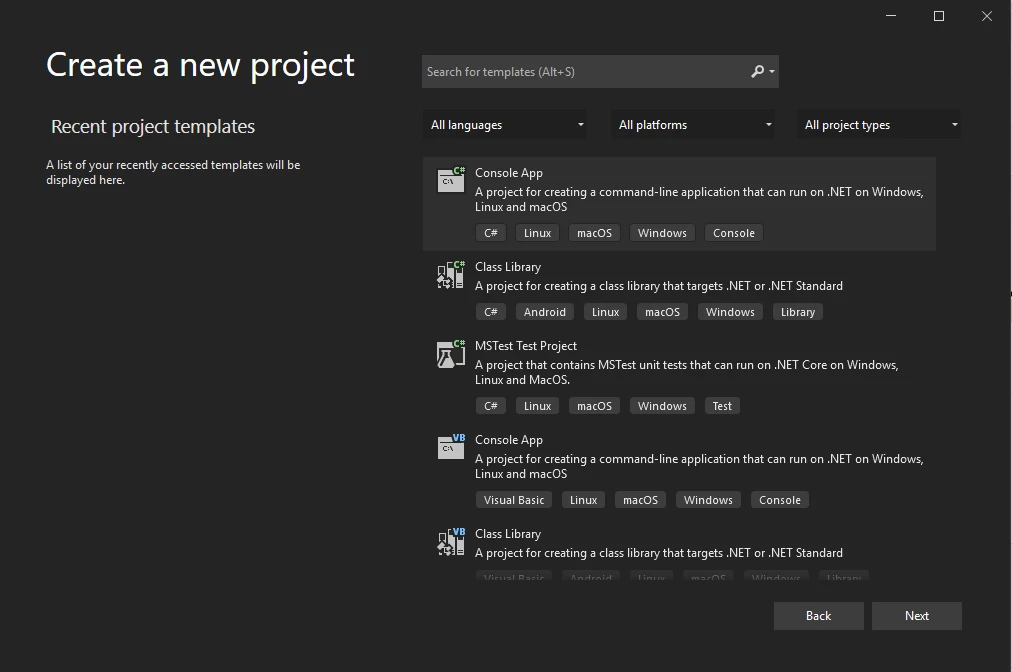Image resolution: width=1012 pixels, height=672 pixels.
Task: Open the All project types dropdown
Action: tap(881, 125)
